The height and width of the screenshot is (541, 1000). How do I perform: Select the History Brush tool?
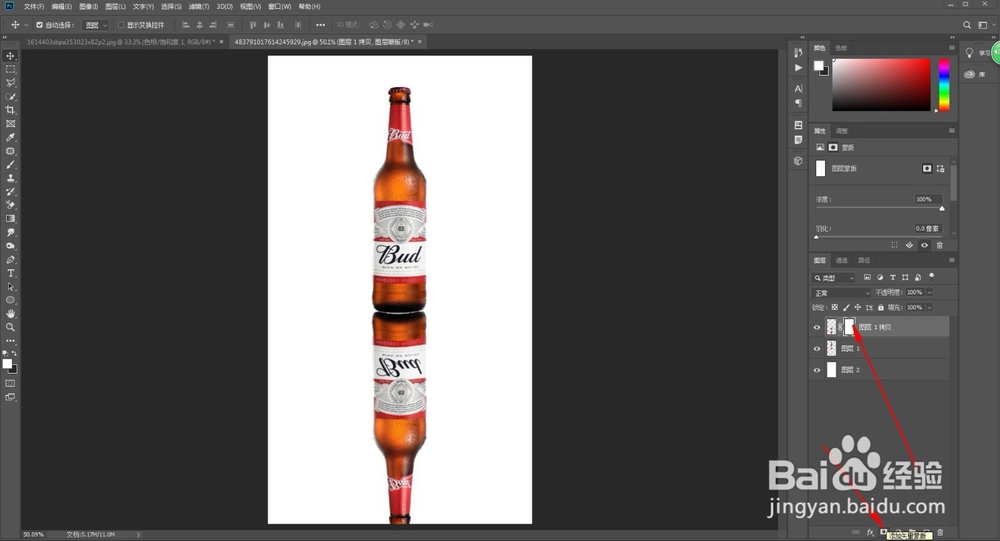10,191
